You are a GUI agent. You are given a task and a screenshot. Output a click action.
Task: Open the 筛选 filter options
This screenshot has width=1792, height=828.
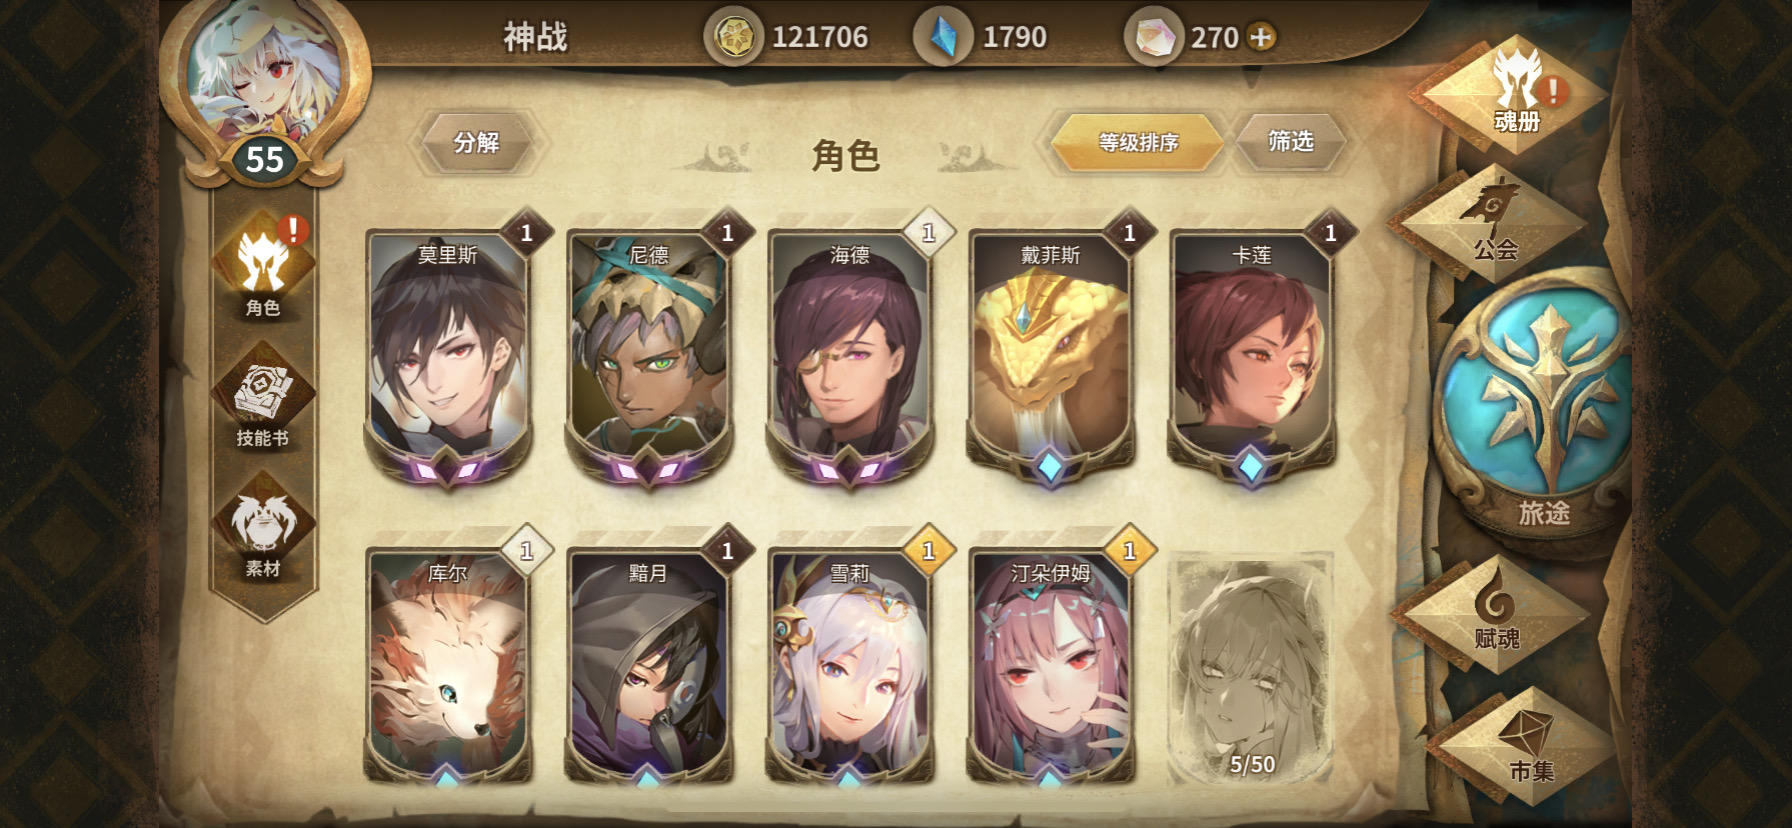click(1290, 142)
